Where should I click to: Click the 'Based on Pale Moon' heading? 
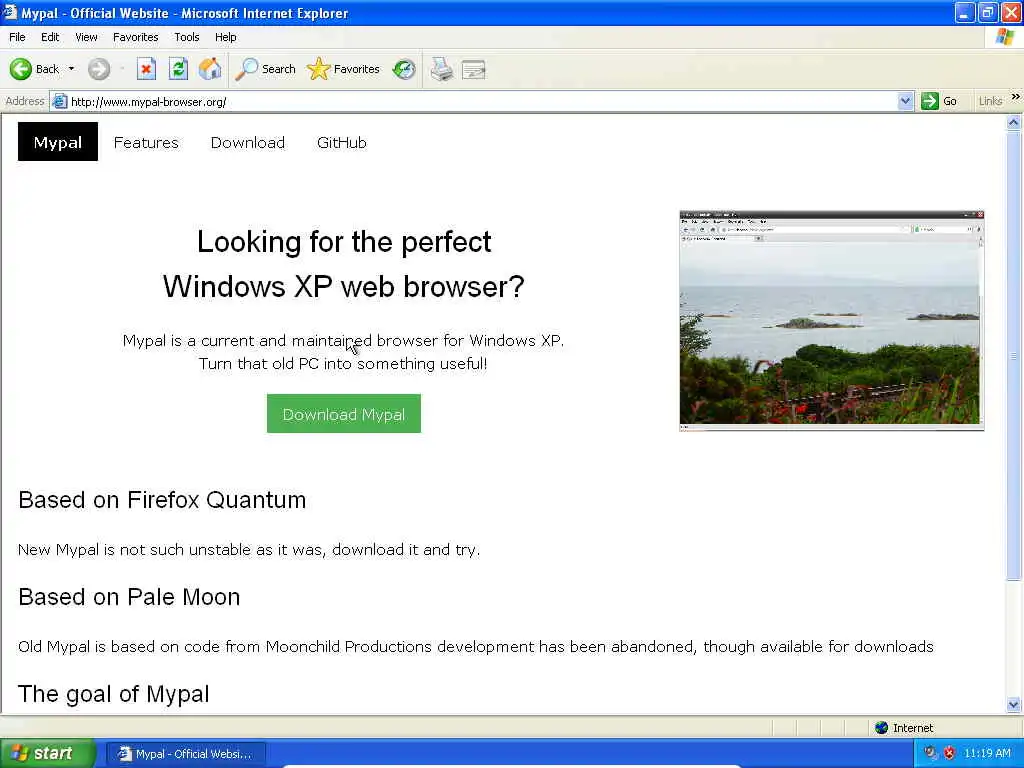[129, 597]
